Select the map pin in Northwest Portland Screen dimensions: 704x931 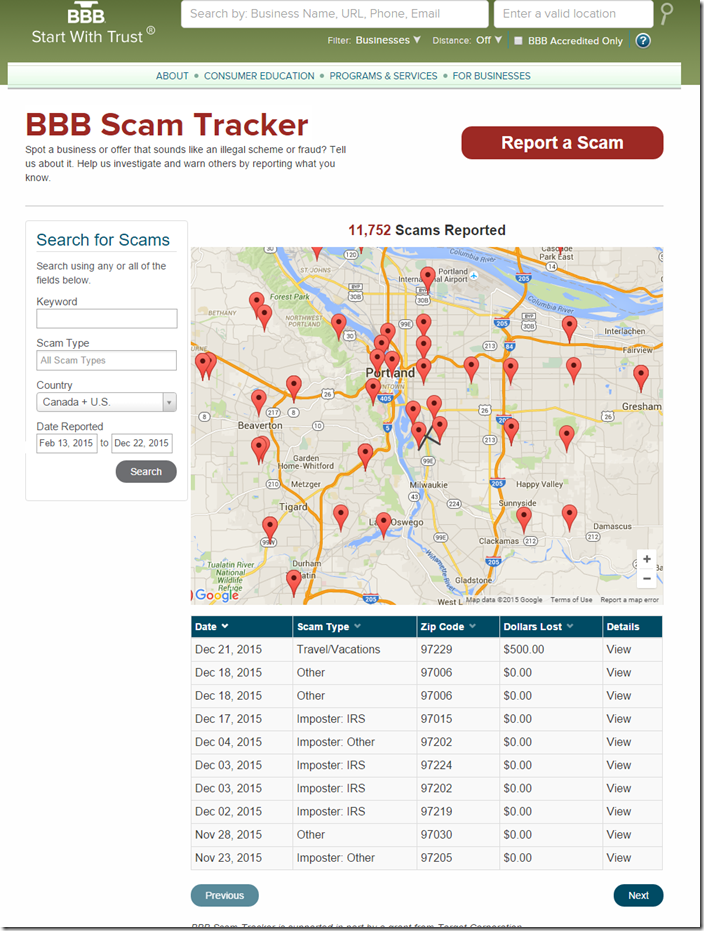click(x=338, y=326)
